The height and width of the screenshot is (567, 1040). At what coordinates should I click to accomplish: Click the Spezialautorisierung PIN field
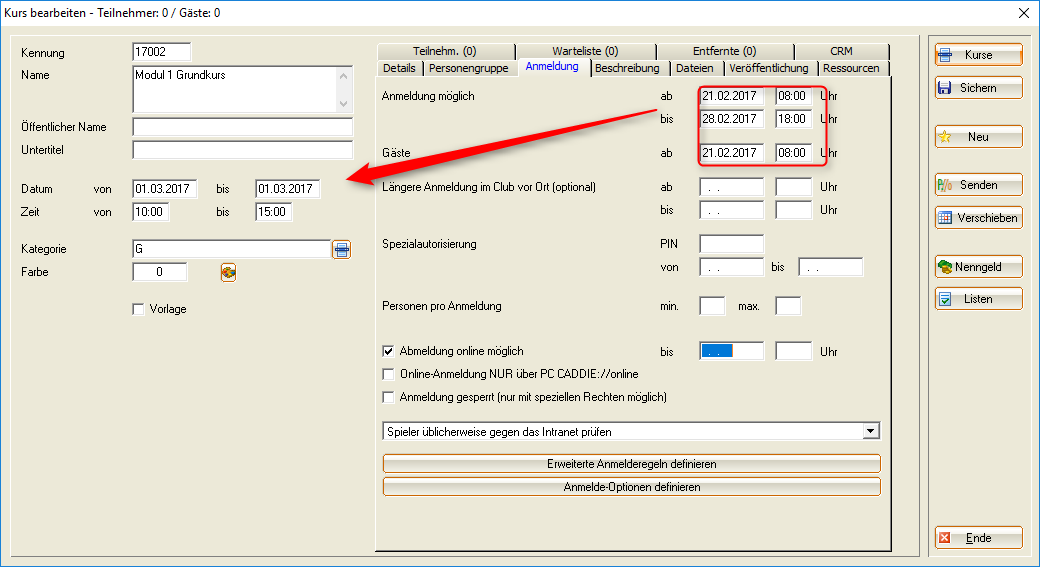pyautogui.click(x=731, y=244)
